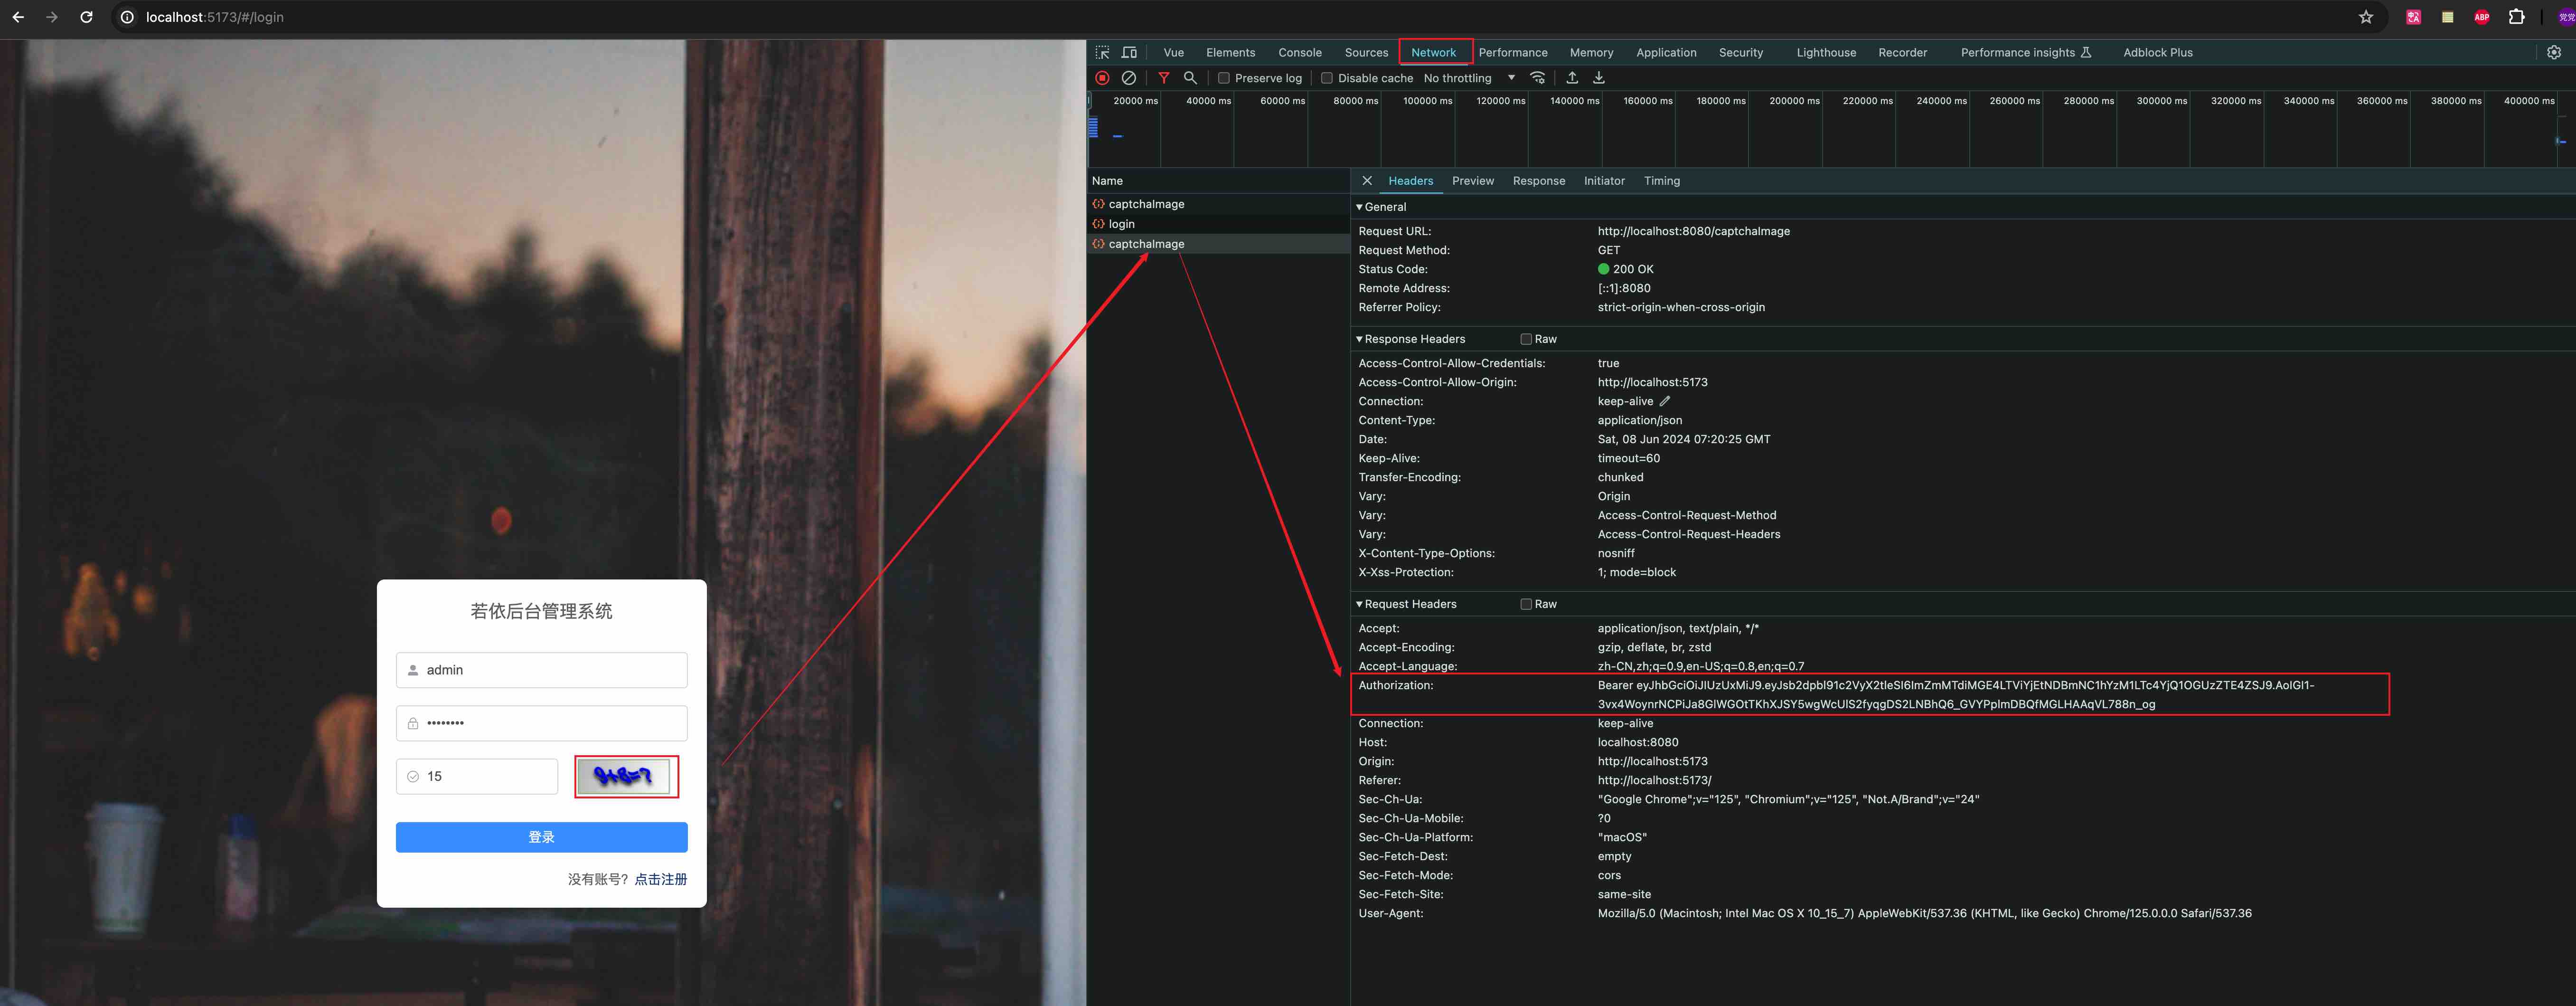Click the 点击注册 register link
Image resolution: width=2576 pixels, height=1006 pixels.
pos(661,880)
